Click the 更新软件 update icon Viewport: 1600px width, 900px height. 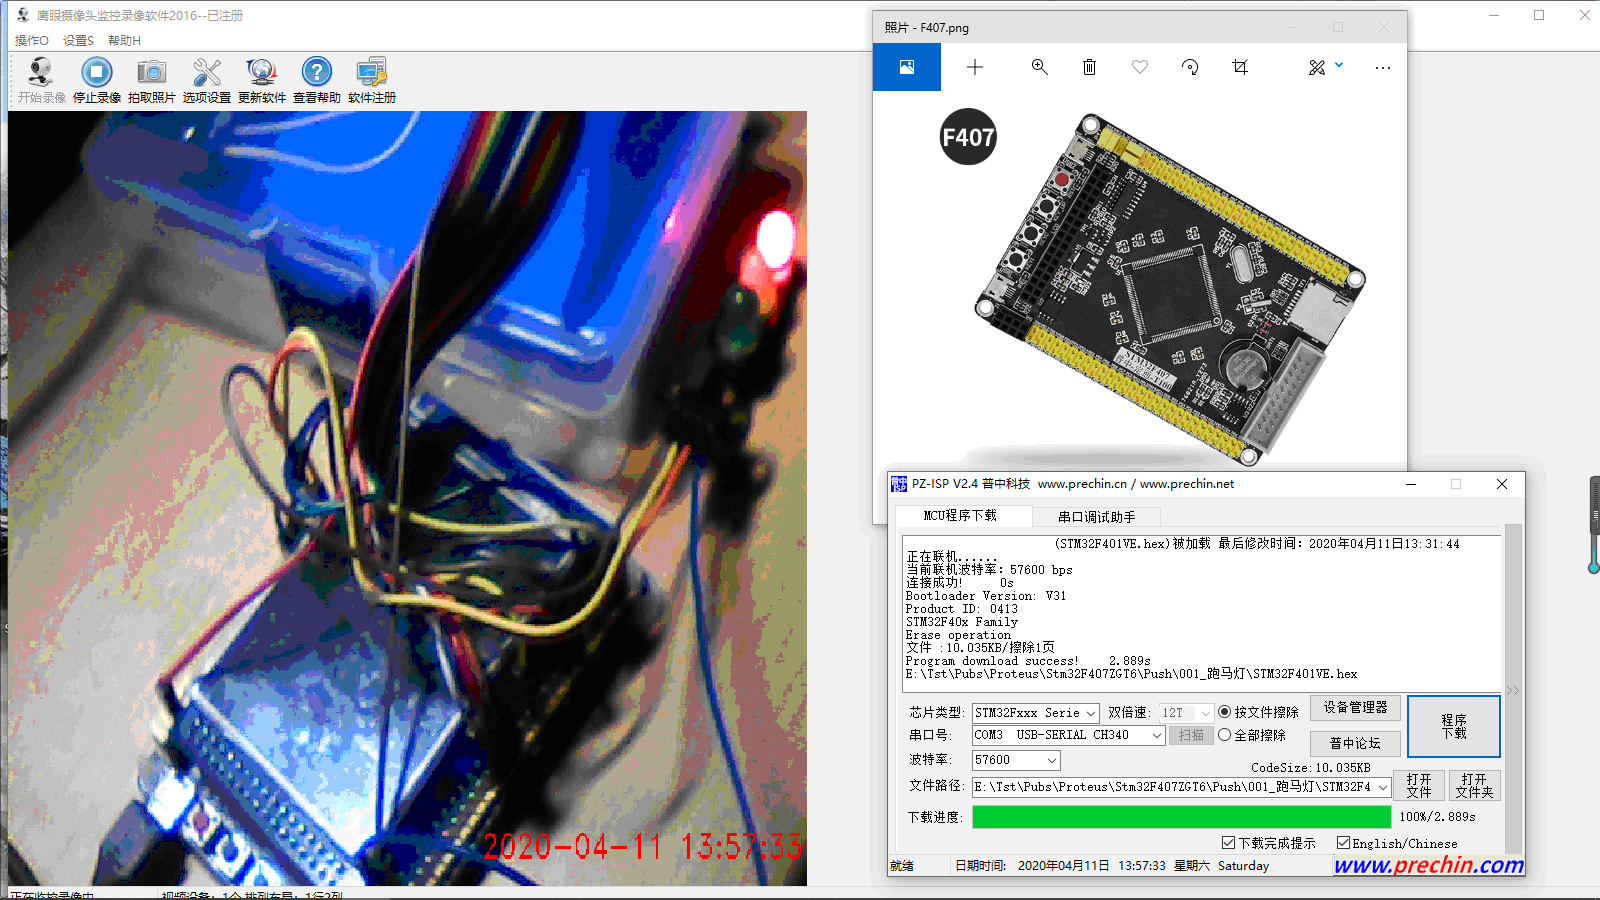tap(262, 72)
